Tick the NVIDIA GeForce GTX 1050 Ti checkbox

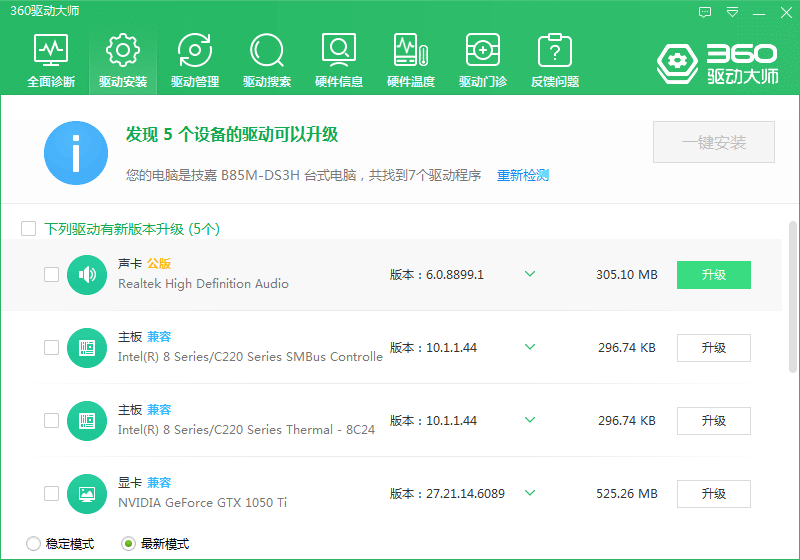pos(52,493)
